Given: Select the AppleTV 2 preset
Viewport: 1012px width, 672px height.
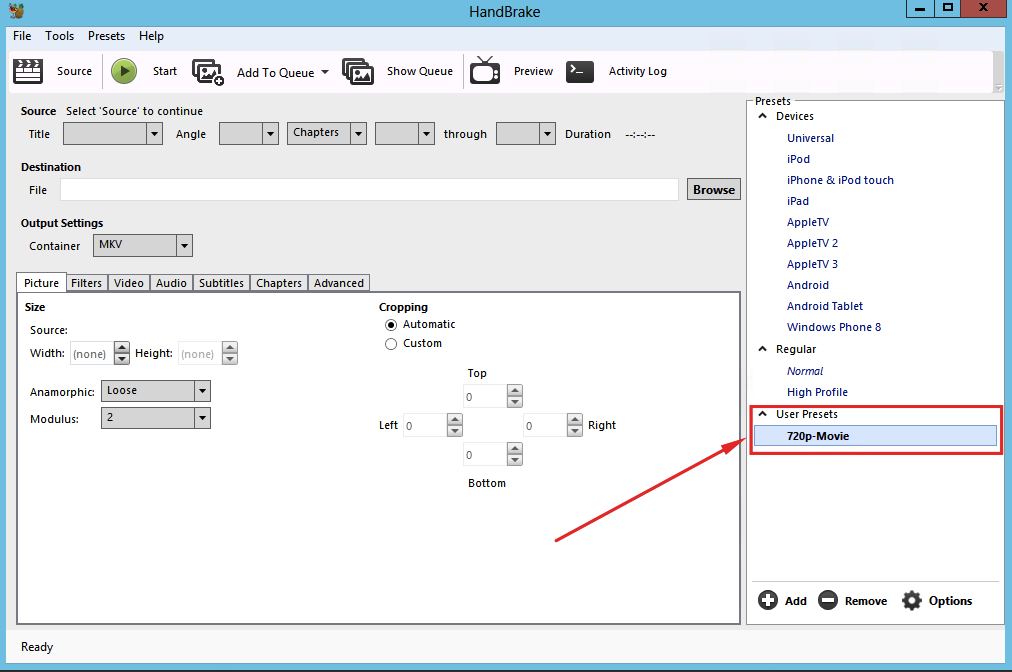Looking at the screenshot, I should coord(812,243).
